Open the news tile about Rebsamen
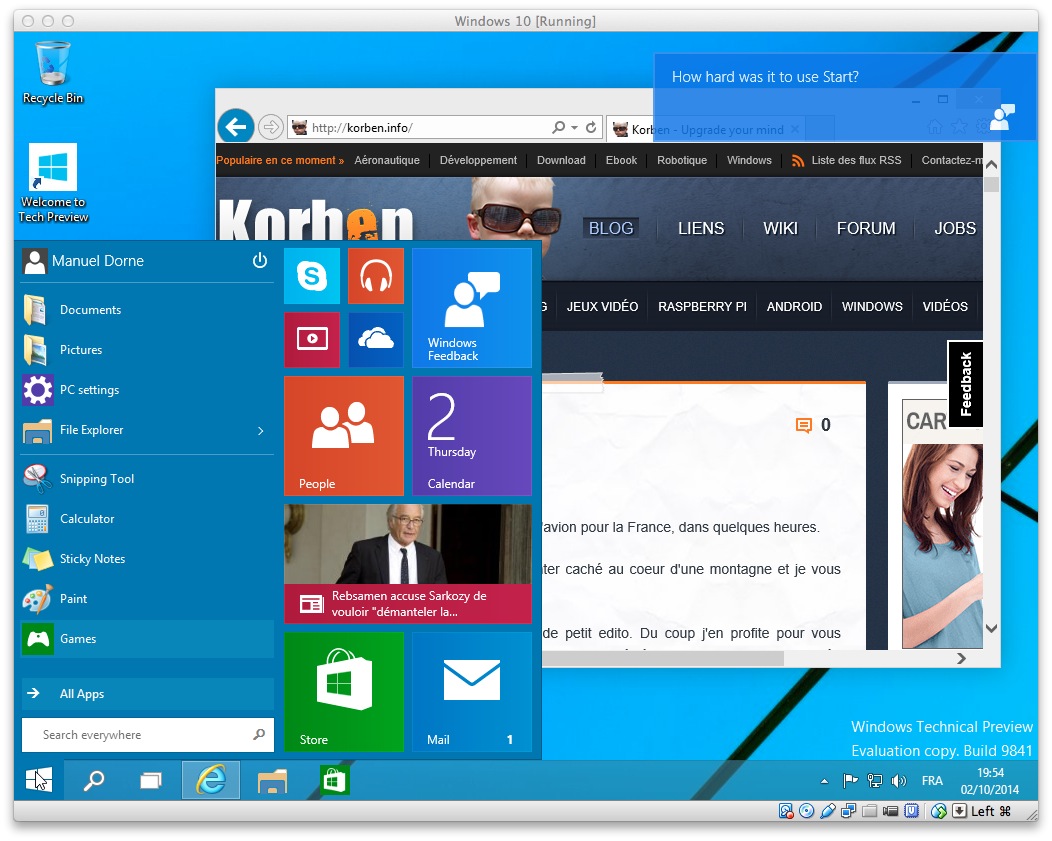Viewport: 1052px width, 841px height. pyautogui.click(x=408, y=564)
